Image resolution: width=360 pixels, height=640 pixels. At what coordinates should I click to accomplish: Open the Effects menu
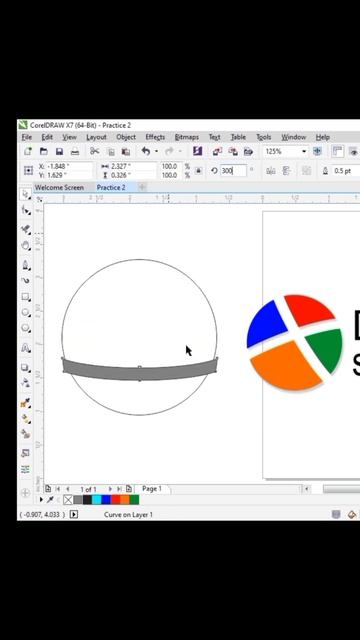pyautogui.click(x=155, y=137)
